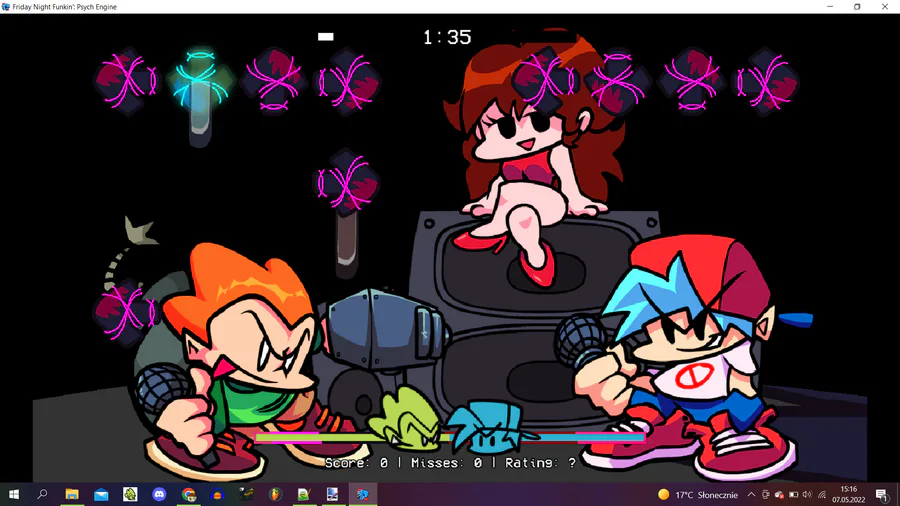Restore down the Psych Engine window
This screenshot has height=506, width=900.
point(857,6)
